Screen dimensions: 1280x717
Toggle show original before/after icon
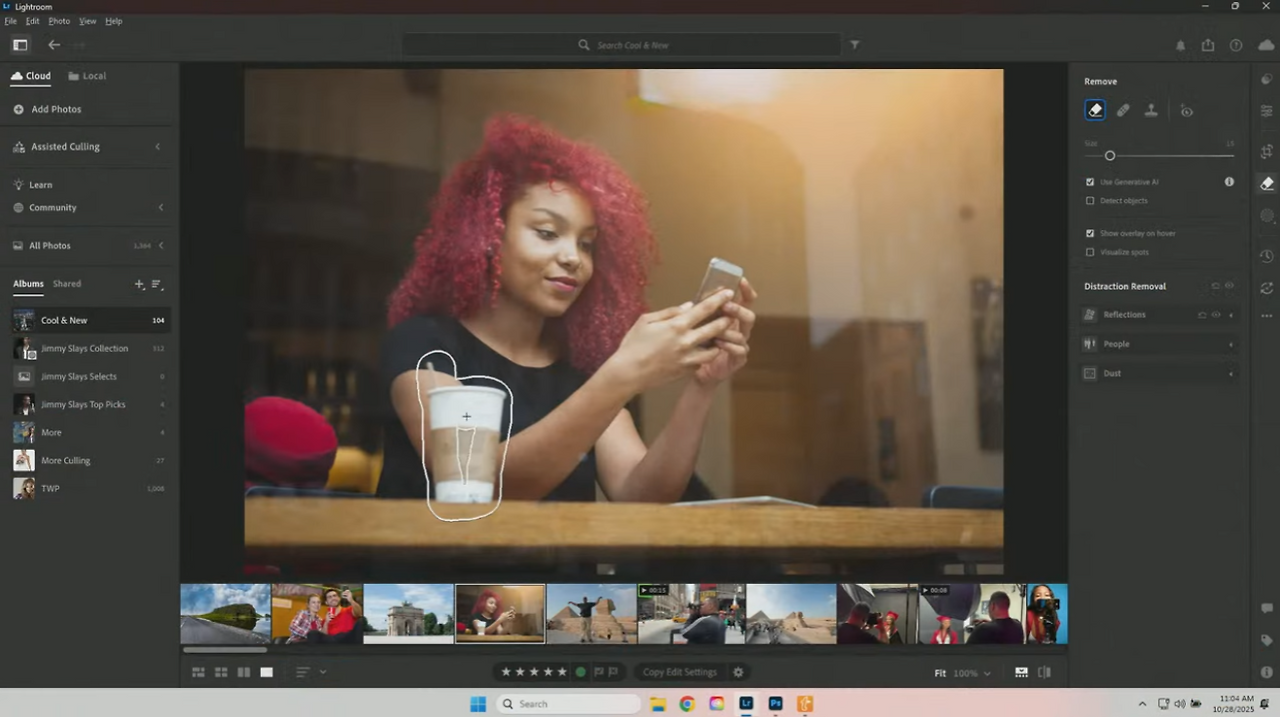tap(1044, 673)
